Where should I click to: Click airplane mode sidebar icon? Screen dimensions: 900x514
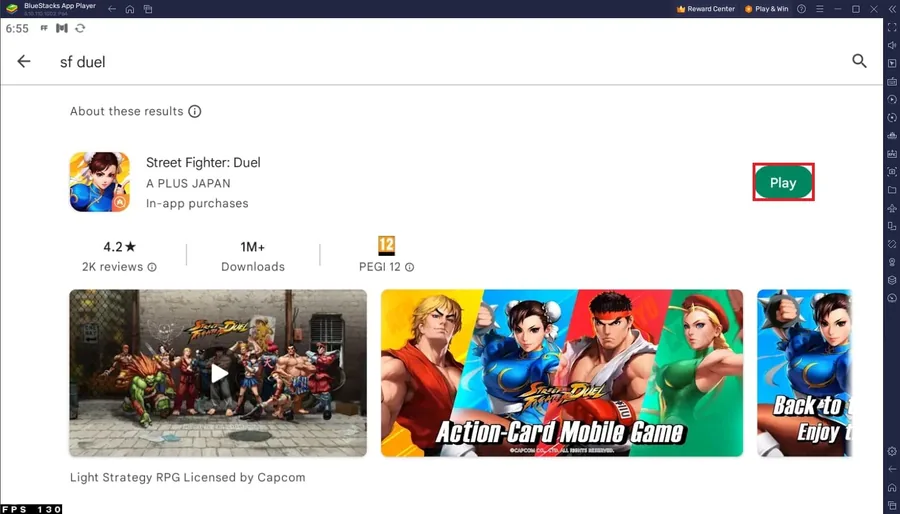tap(891, 208)
